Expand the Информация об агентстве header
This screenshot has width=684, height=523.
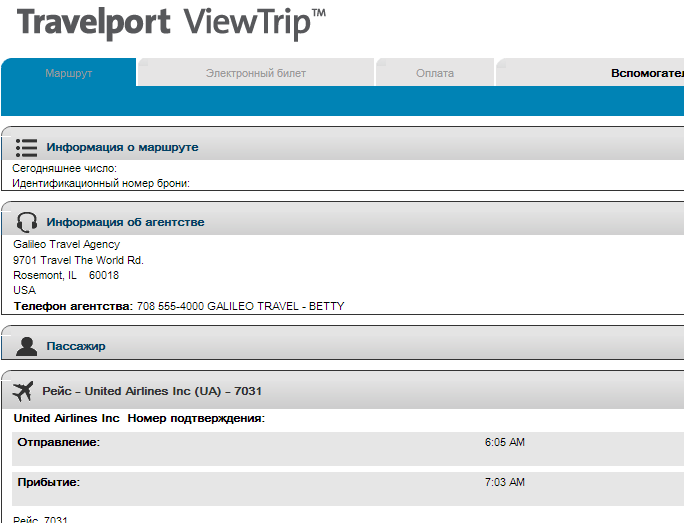[125, 222]
